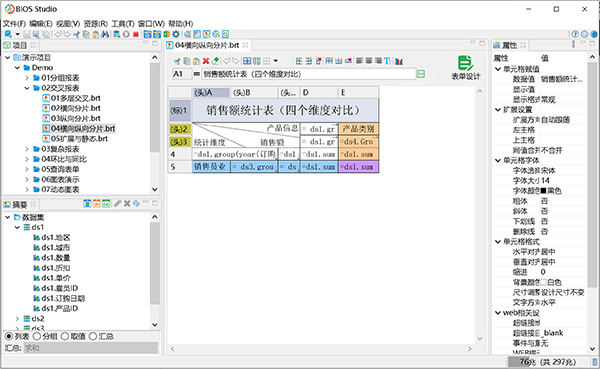Select the blue 销售员业 cell
Image resolution: width=600 pixels, height=369 pixels.
(x=211, y=167)
